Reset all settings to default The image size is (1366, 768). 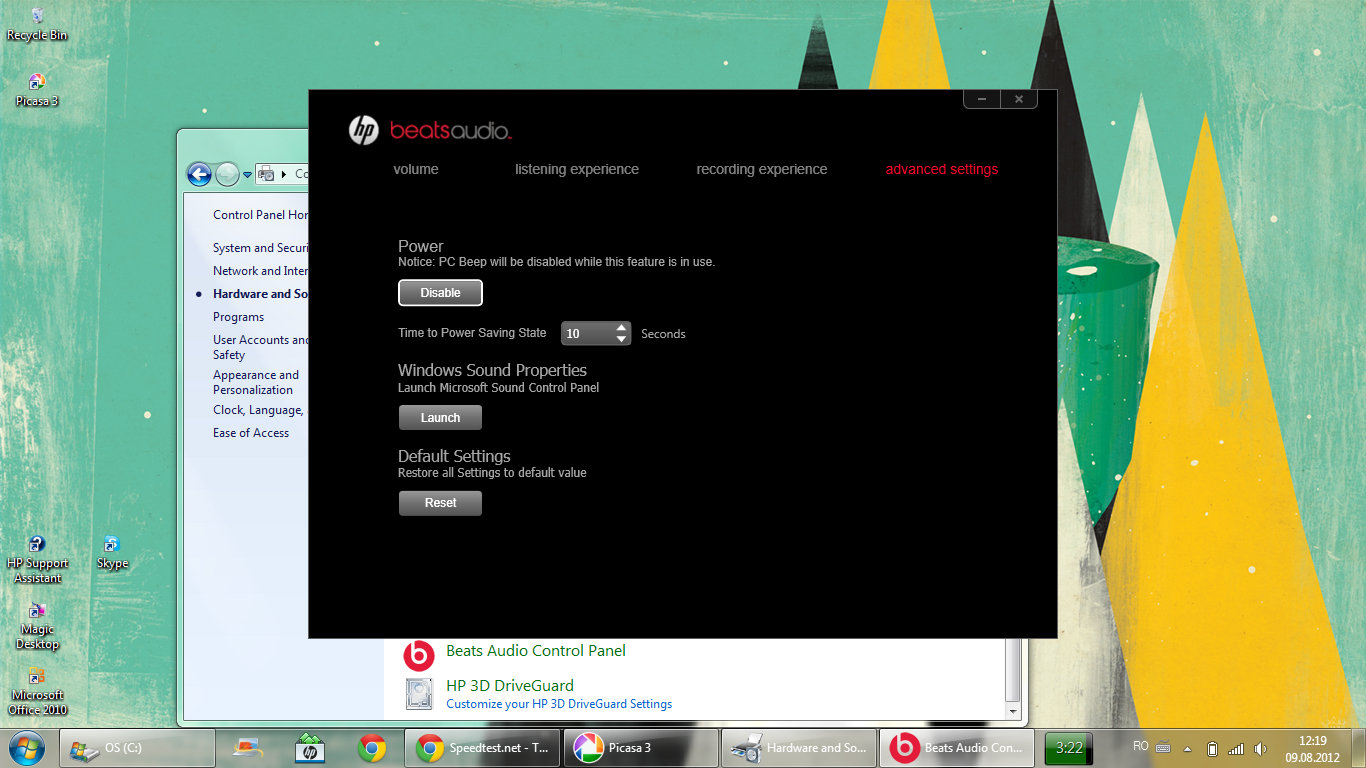[x=440, y=503]
